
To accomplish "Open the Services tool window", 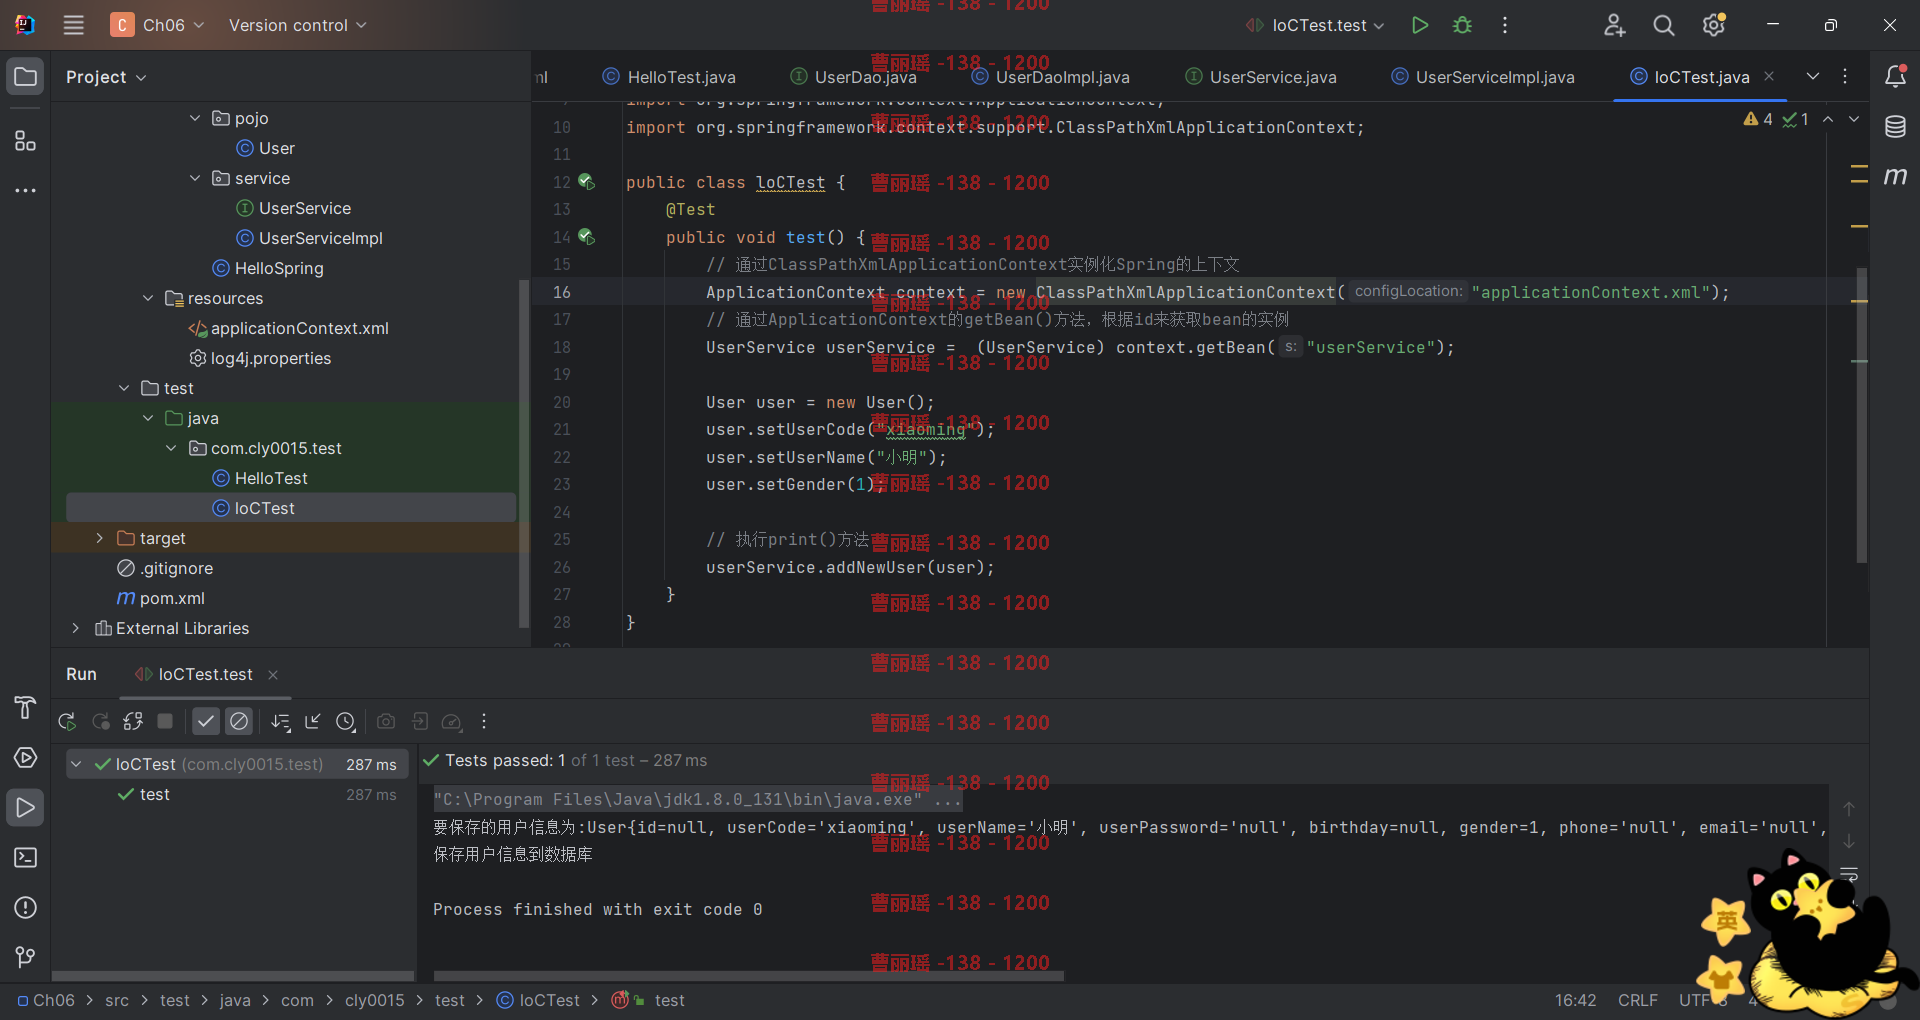I will click(25, 757).
